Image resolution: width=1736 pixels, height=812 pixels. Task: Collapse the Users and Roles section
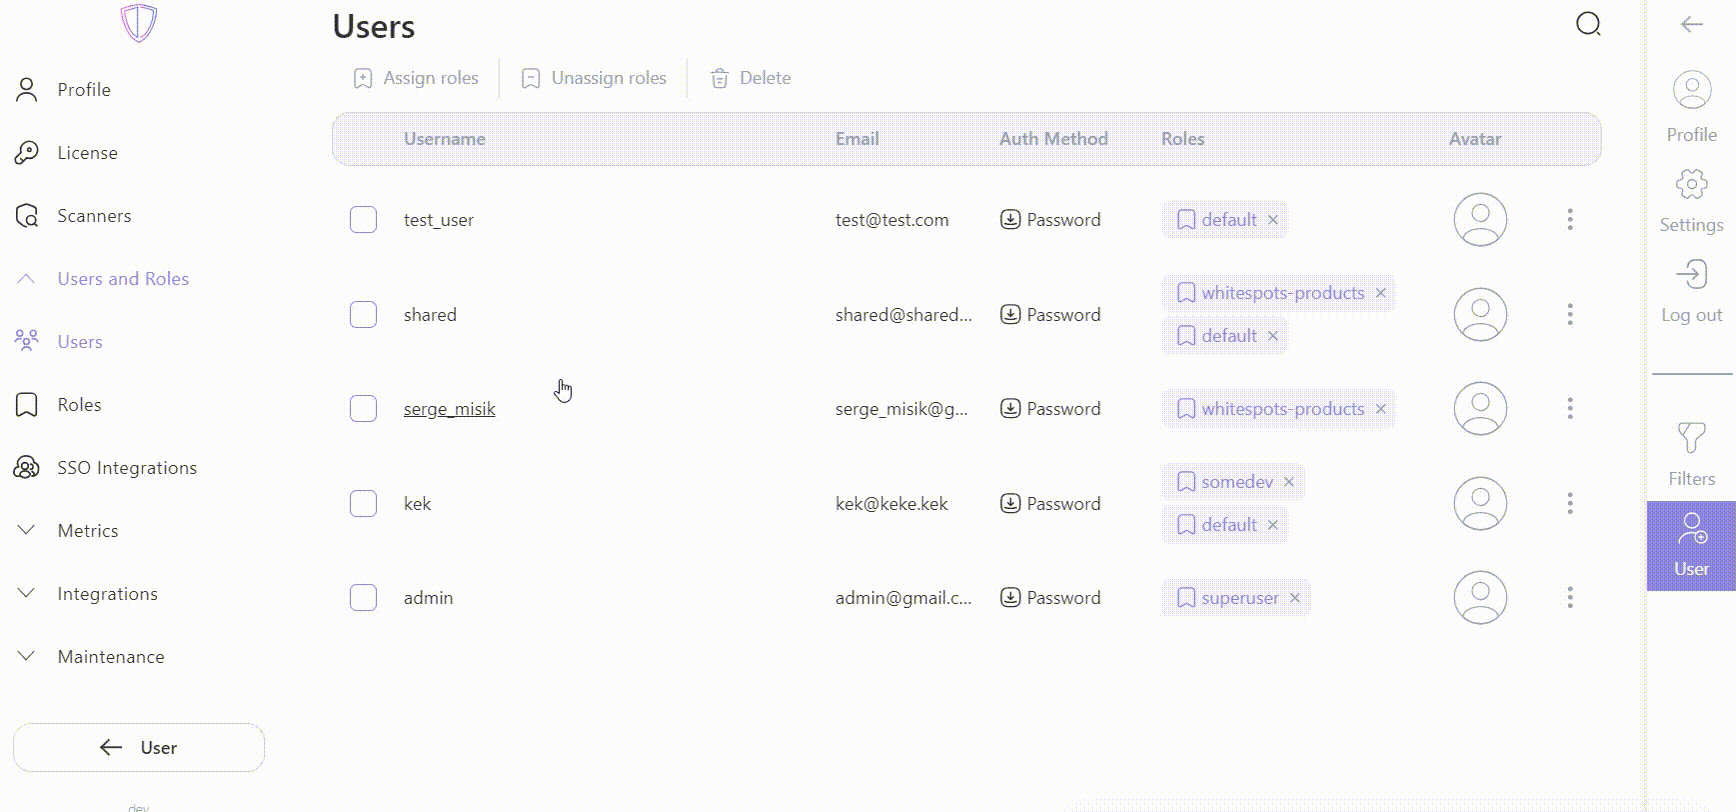point(27,279)
